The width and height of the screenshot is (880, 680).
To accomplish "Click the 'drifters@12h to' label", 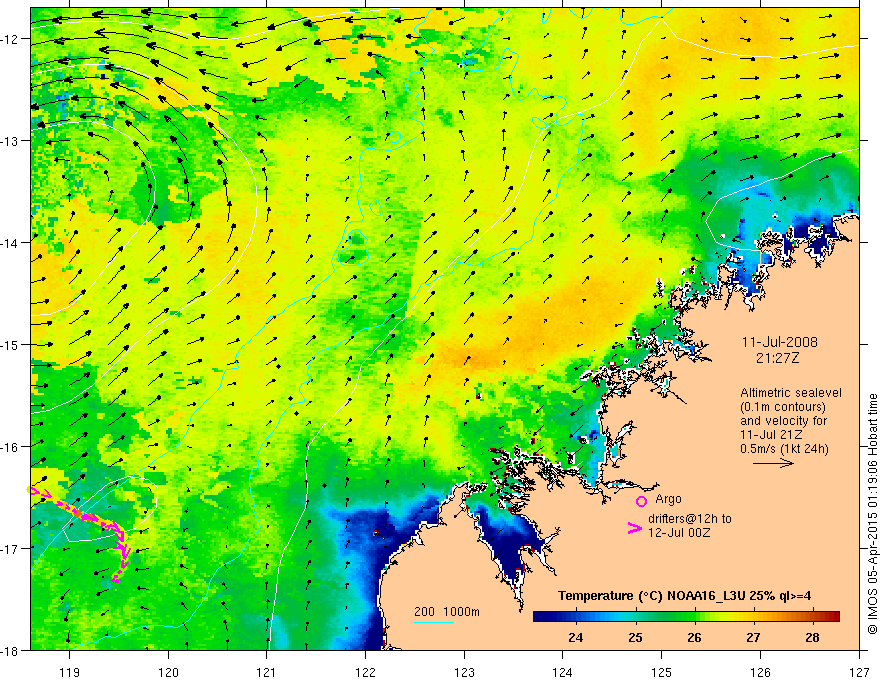I will click(x=690, y=519).
